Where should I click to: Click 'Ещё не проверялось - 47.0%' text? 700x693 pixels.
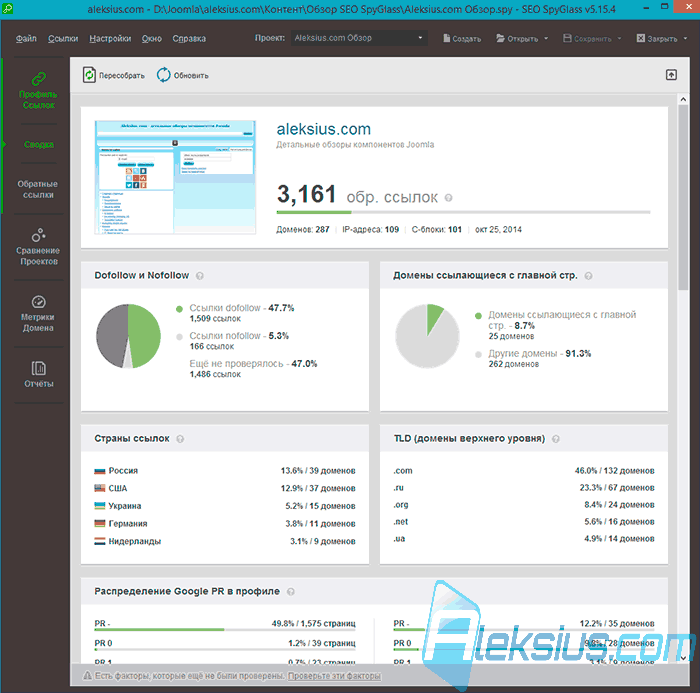[253, 363]
